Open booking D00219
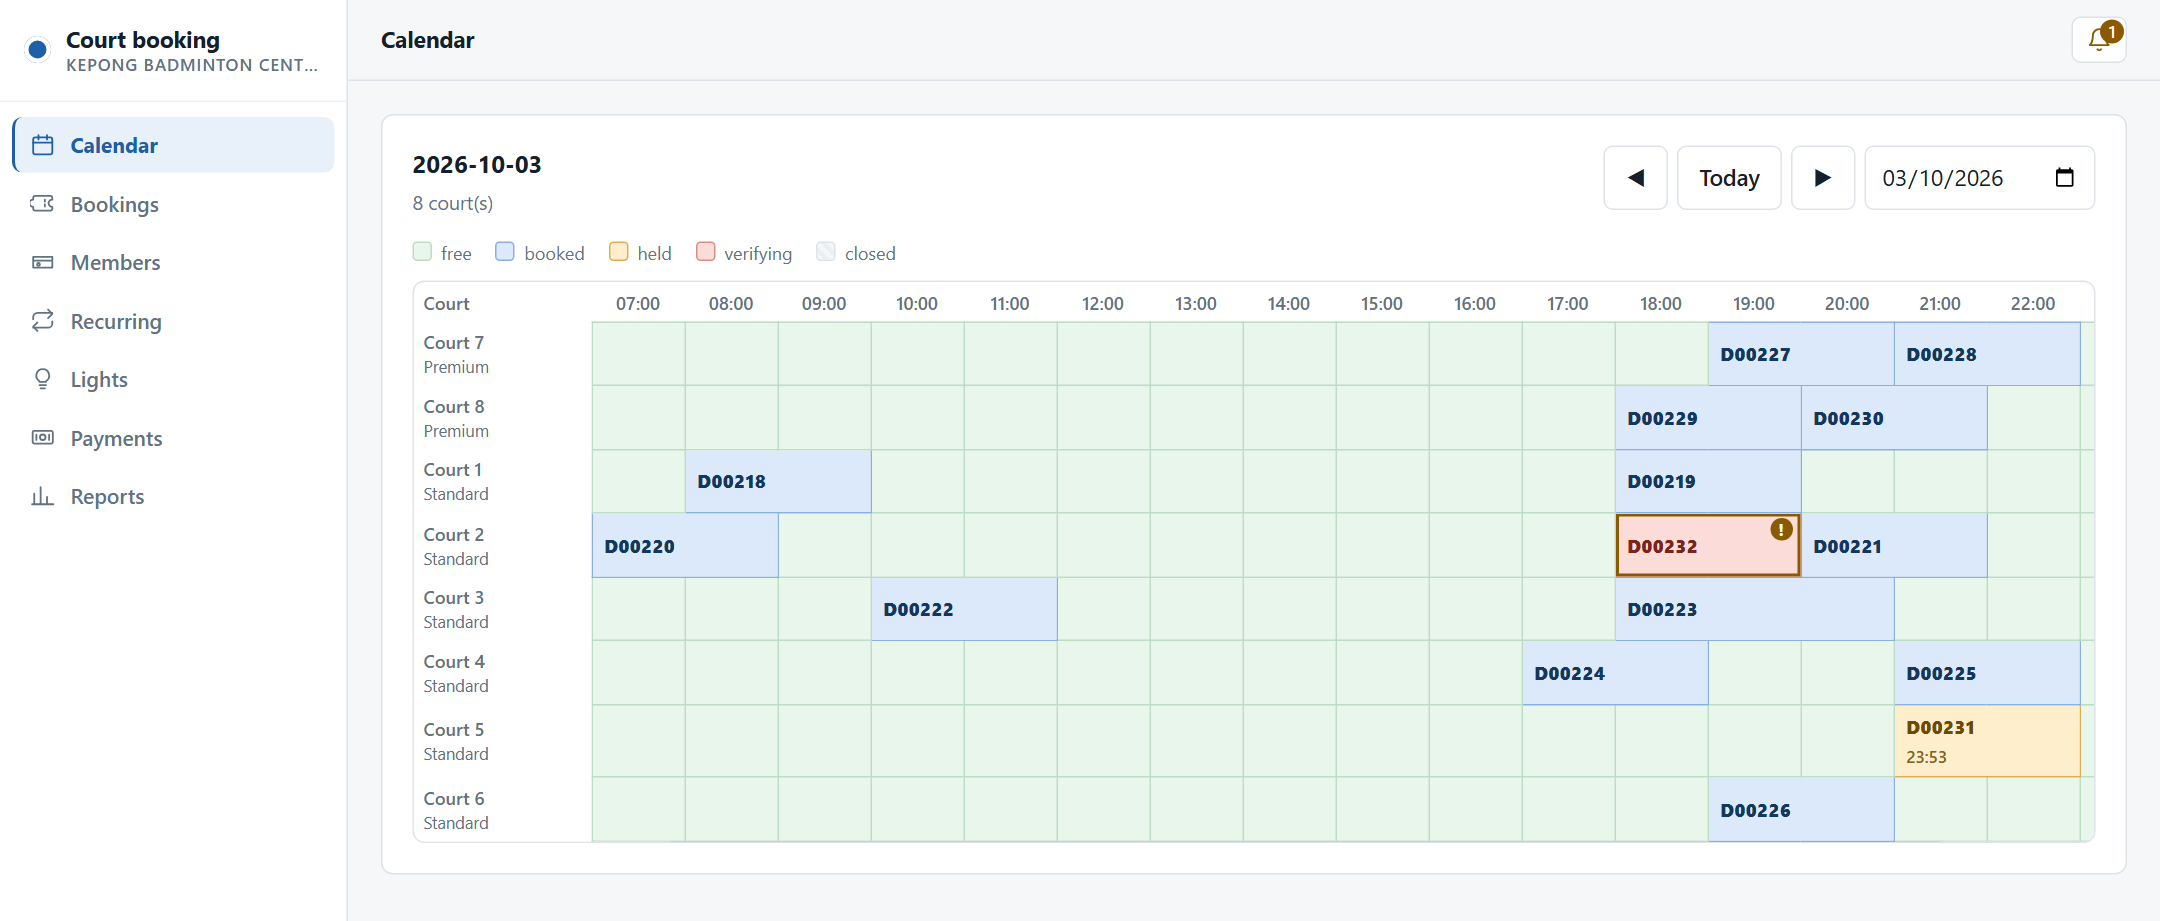Viewport: 2160px width, 921px height. click(x=1708, y=481)
